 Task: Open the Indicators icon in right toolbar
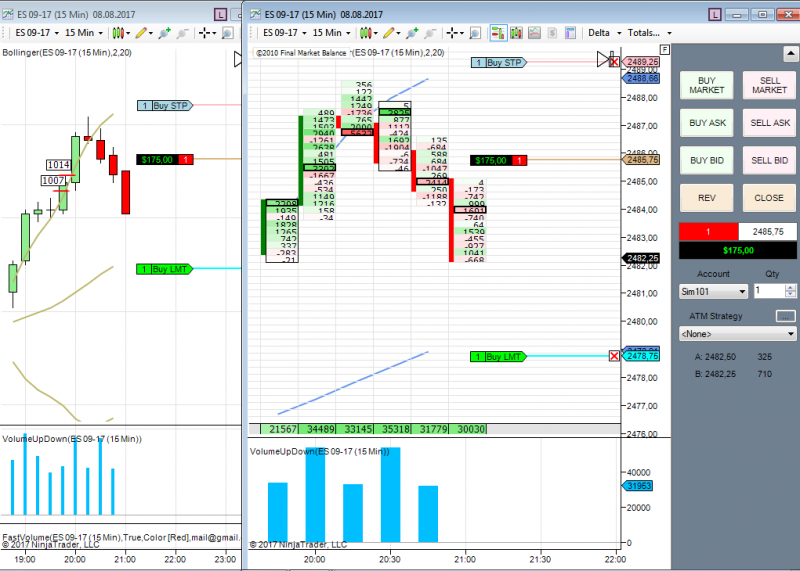[x=534, y=33]
